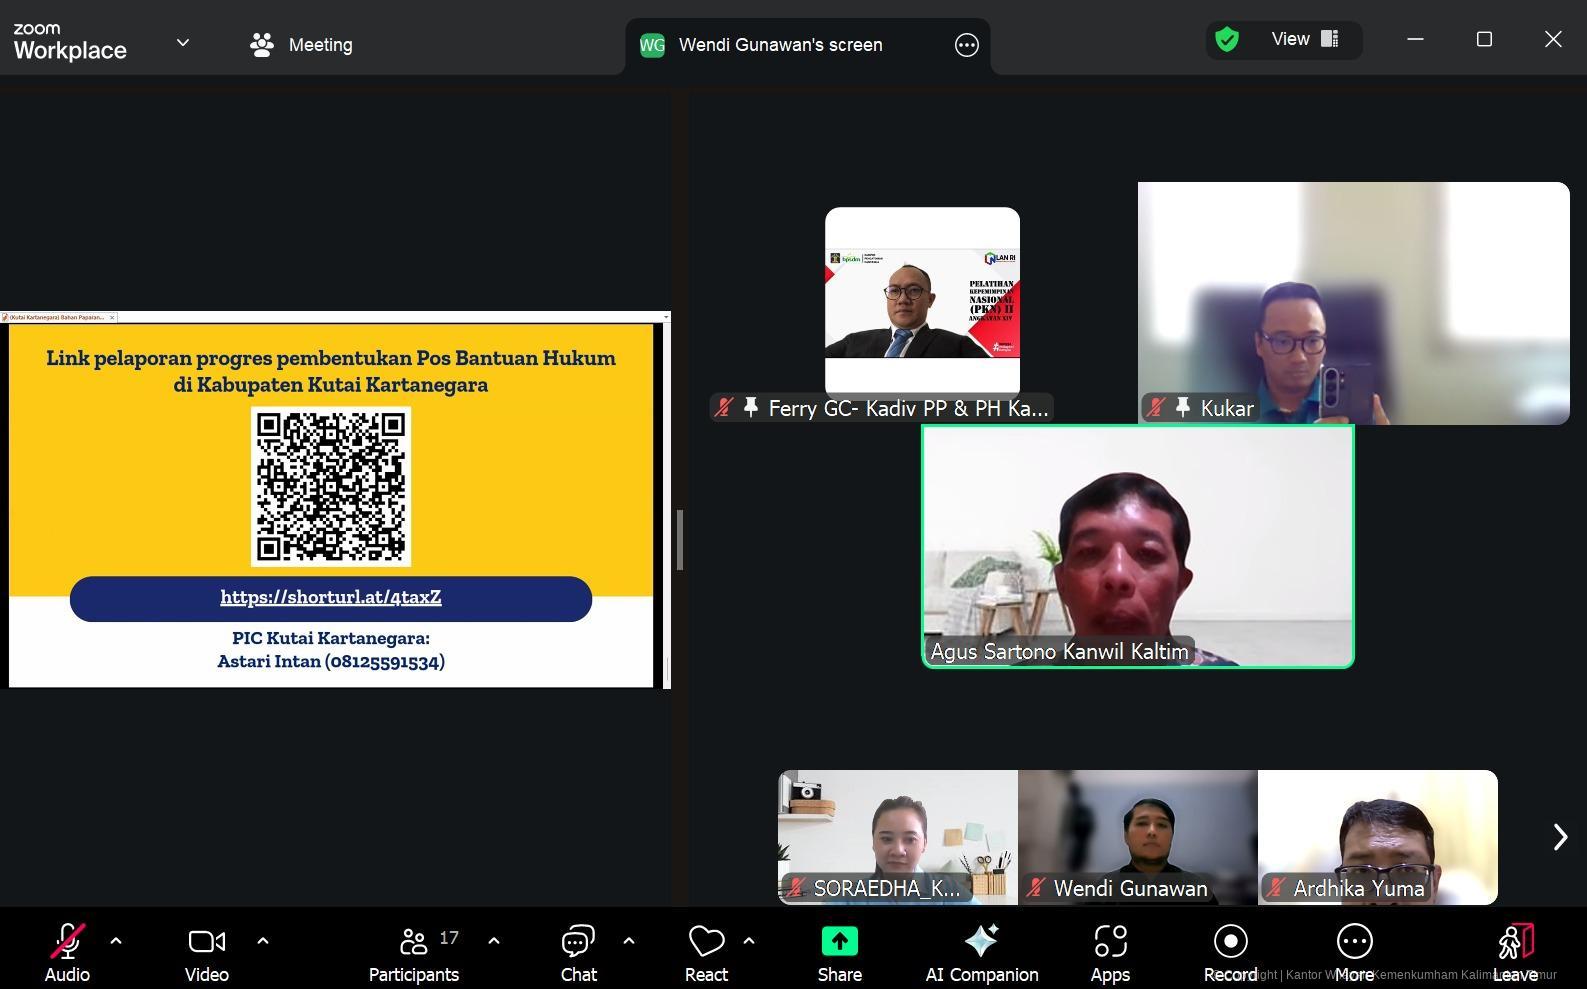This screenshot has width=1587, height=989.
Task: Expand video settings arrow next to Video
Action: 263,941
